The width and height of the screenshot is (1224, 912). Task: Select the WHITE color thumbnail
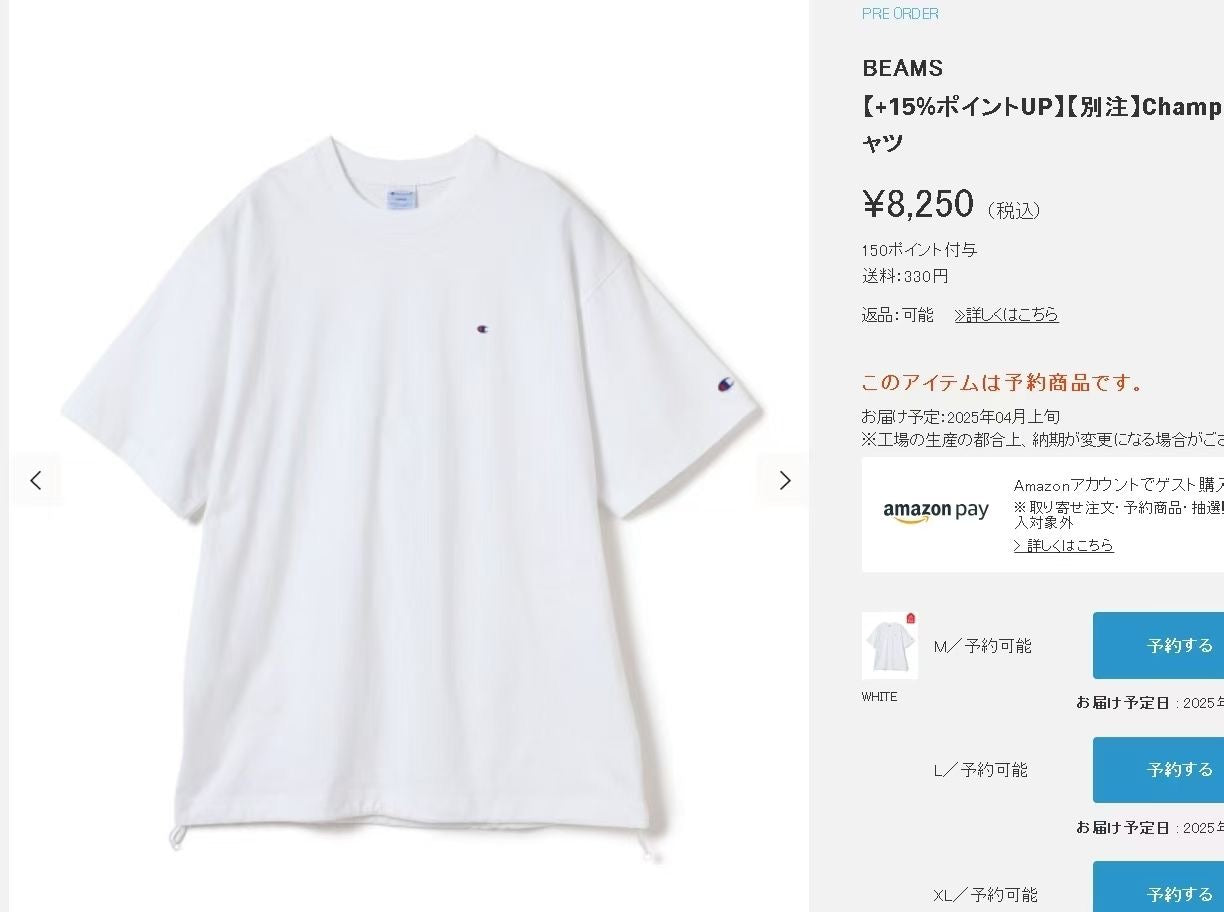point(889,646)
